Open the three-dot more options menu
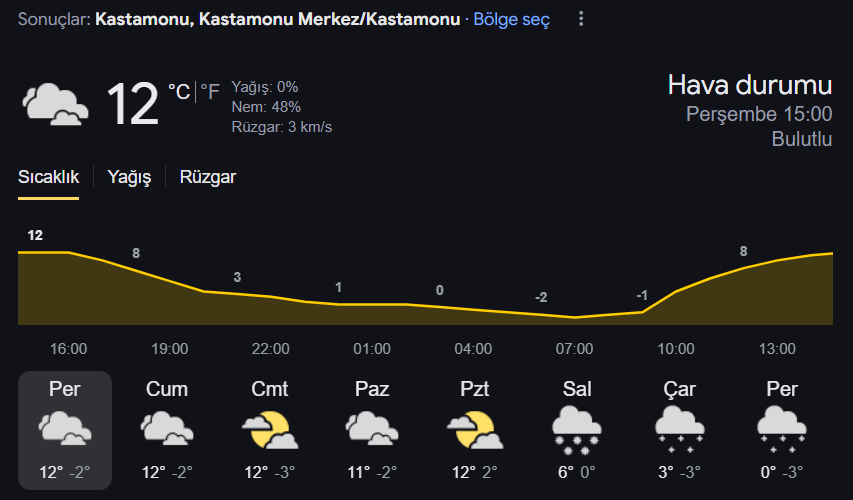Screen dimensions: 853x500 (x=581, y=19)
